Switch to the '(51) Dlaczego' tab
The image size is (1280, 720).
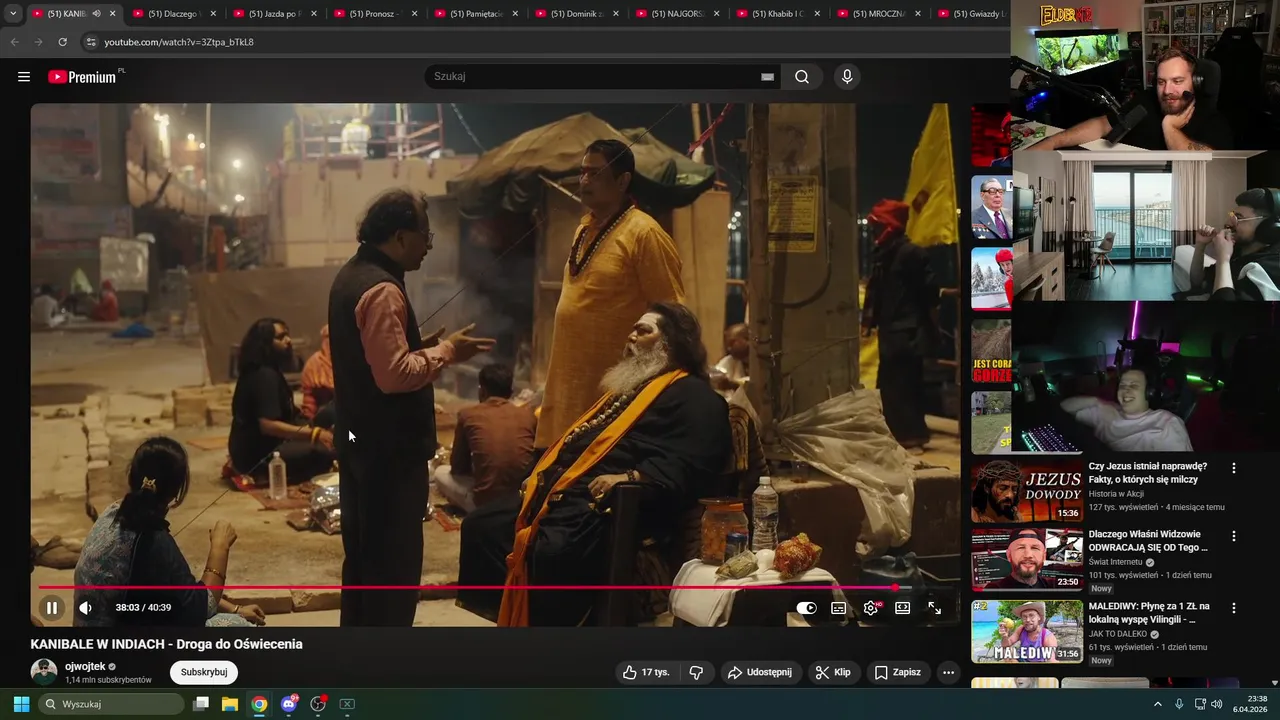173,14
